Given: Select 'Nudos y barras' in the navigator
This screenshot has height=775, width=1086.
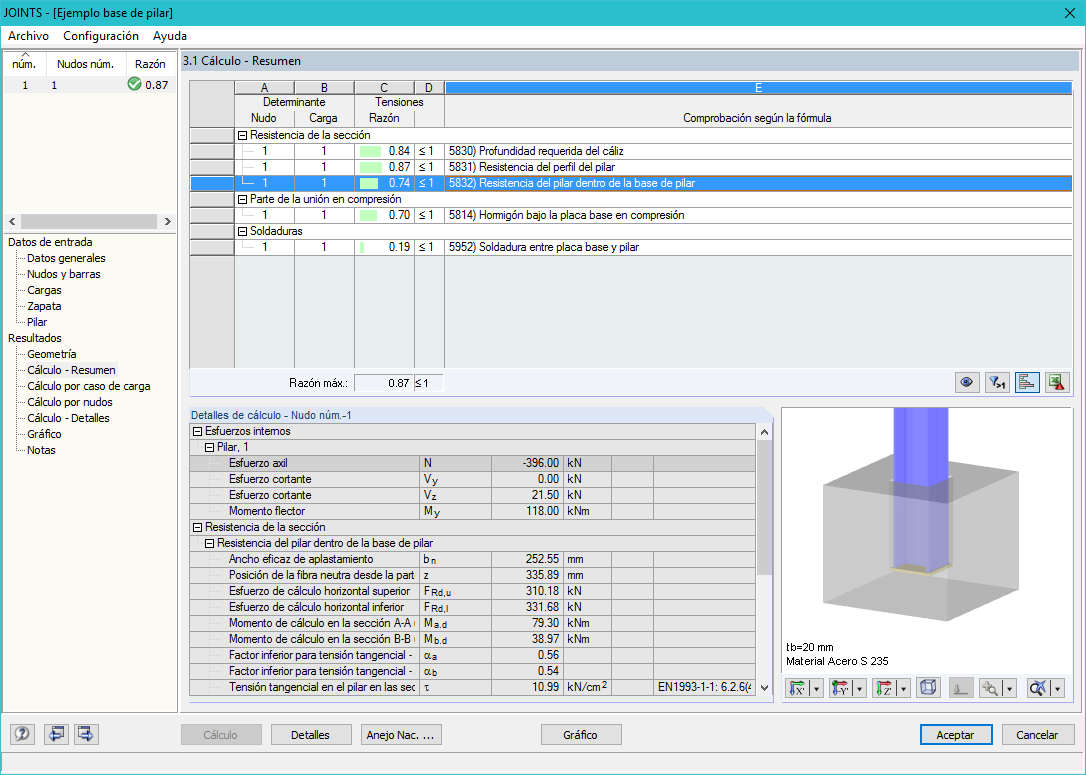Looking at the screenshot, I should point(64,274).
